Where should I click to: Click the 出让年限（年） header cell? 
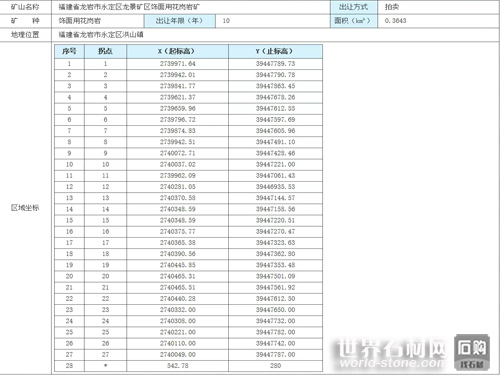179,21
